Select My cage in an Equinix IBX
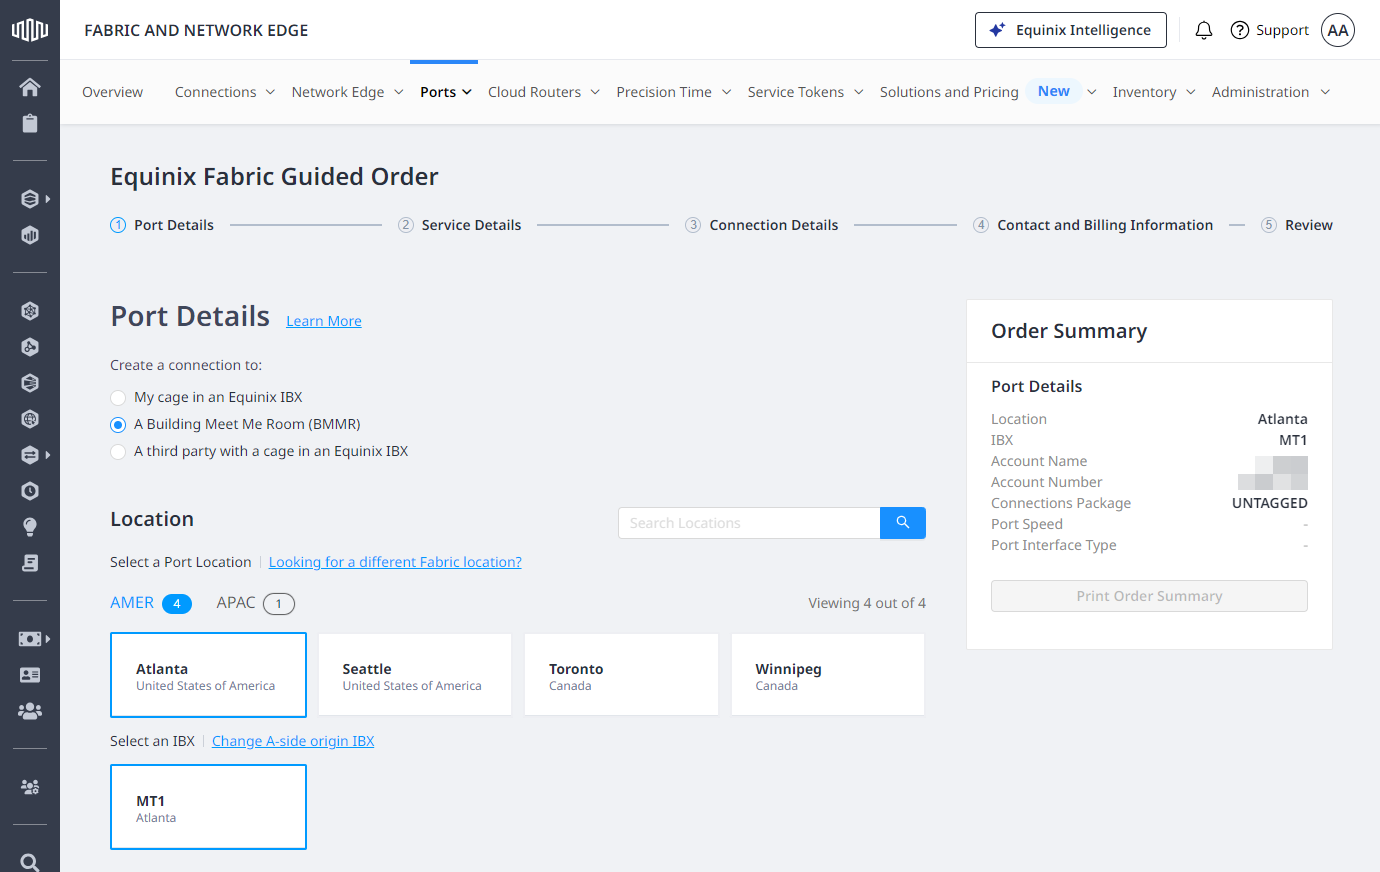This screenshot has width=1380, height=872. click(x=118, y=398)
